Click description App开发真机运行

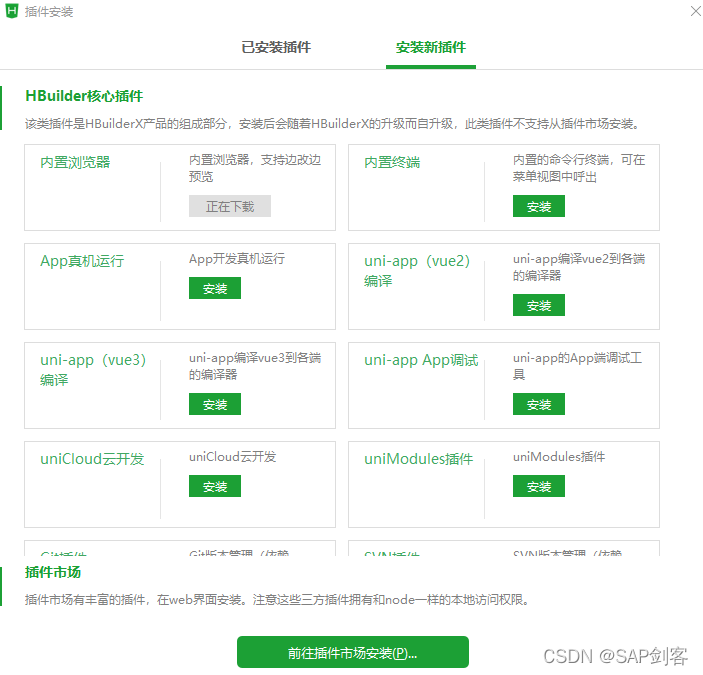tap(237, 259)
